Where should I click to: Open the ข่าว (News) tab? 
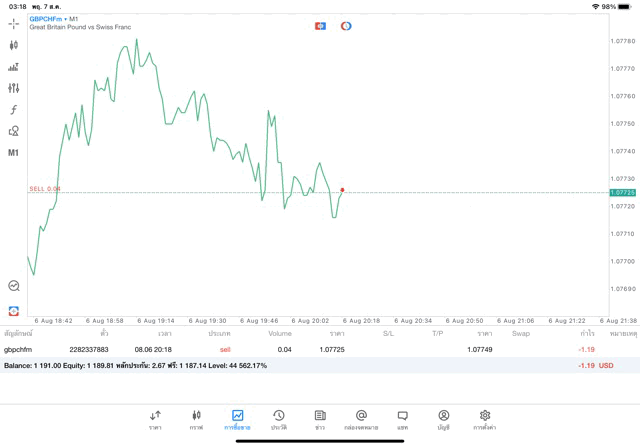click(x=320, y=418)
